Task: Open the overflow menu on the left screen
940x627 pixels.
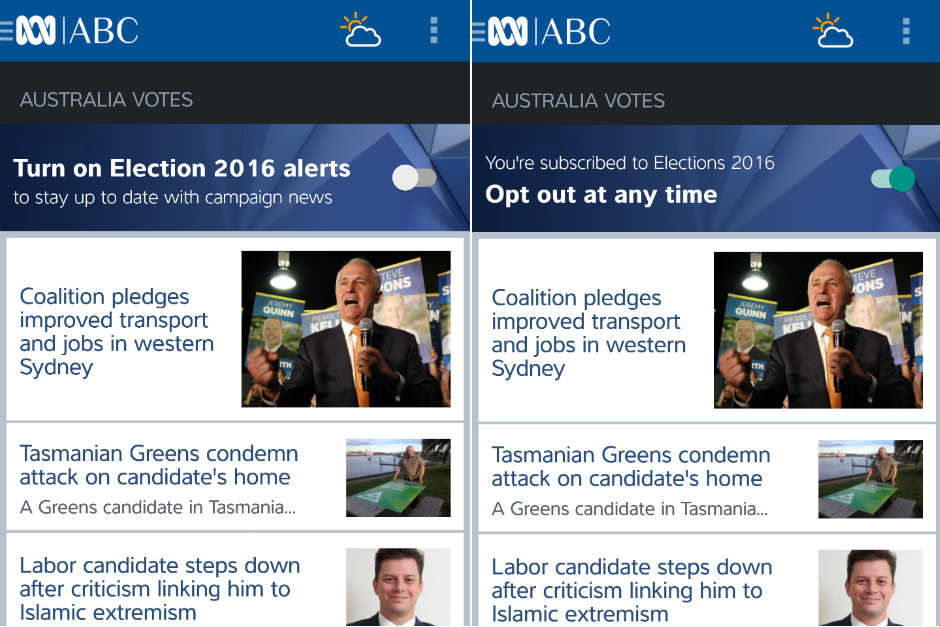Action: tap(433, 31)
